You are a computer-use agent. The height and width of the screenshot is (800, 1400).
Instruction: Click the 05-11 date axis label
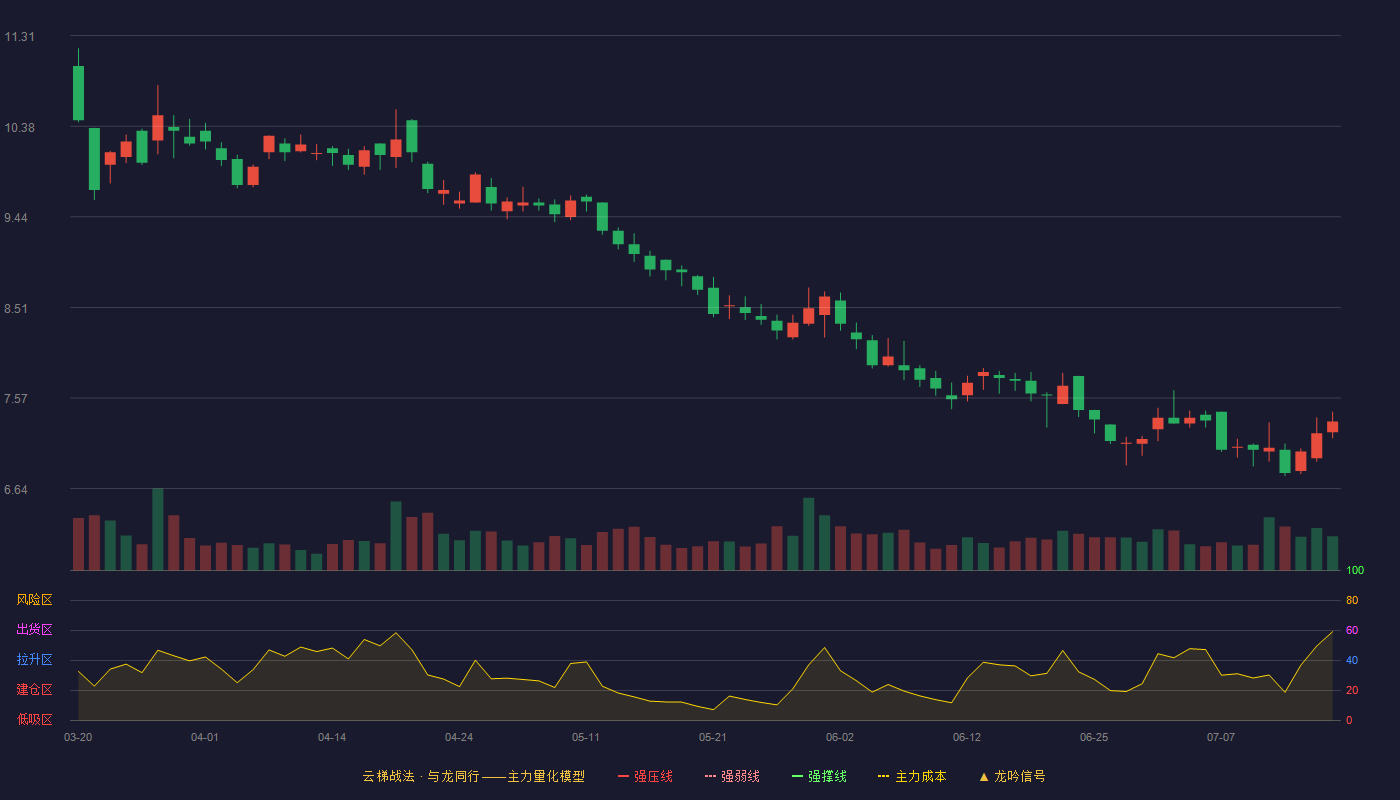[x=586, y=737]
